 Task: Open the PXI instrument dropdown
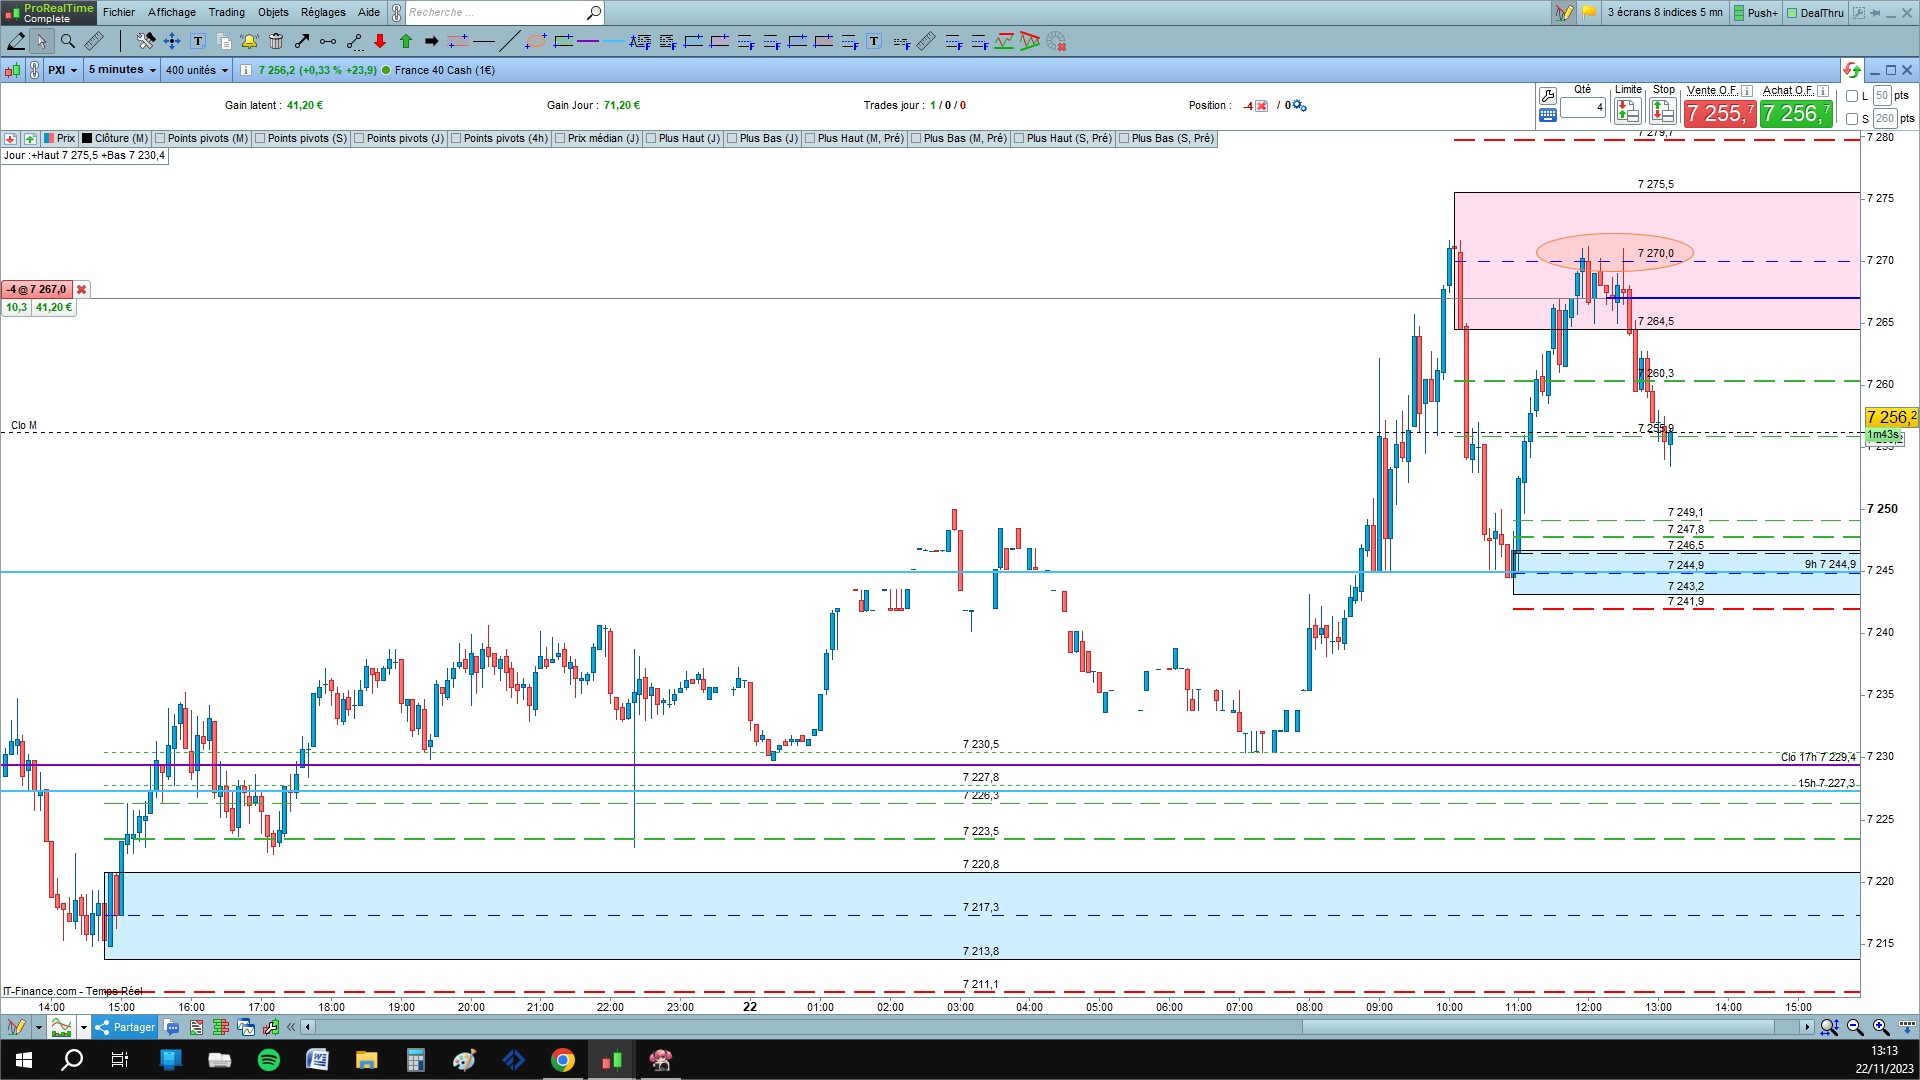[x=62, y=70]
